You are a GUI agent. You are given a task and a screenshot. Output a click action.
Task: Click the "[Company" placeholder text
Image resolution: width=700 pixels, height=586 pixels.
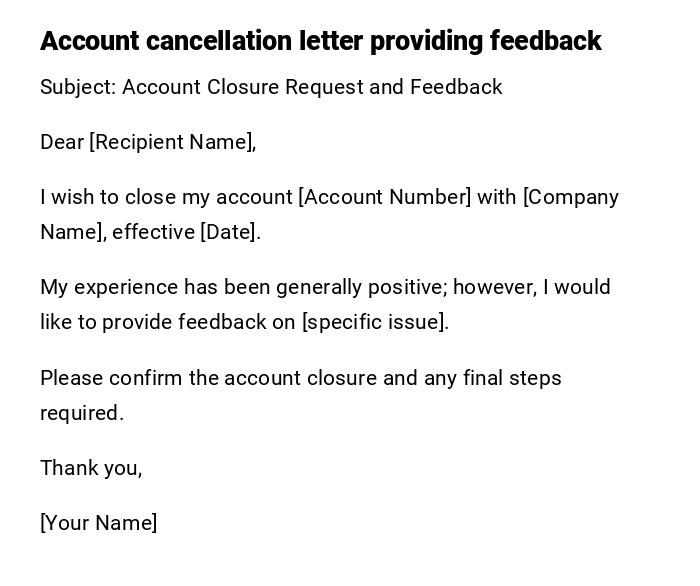(x=571, y=197)
